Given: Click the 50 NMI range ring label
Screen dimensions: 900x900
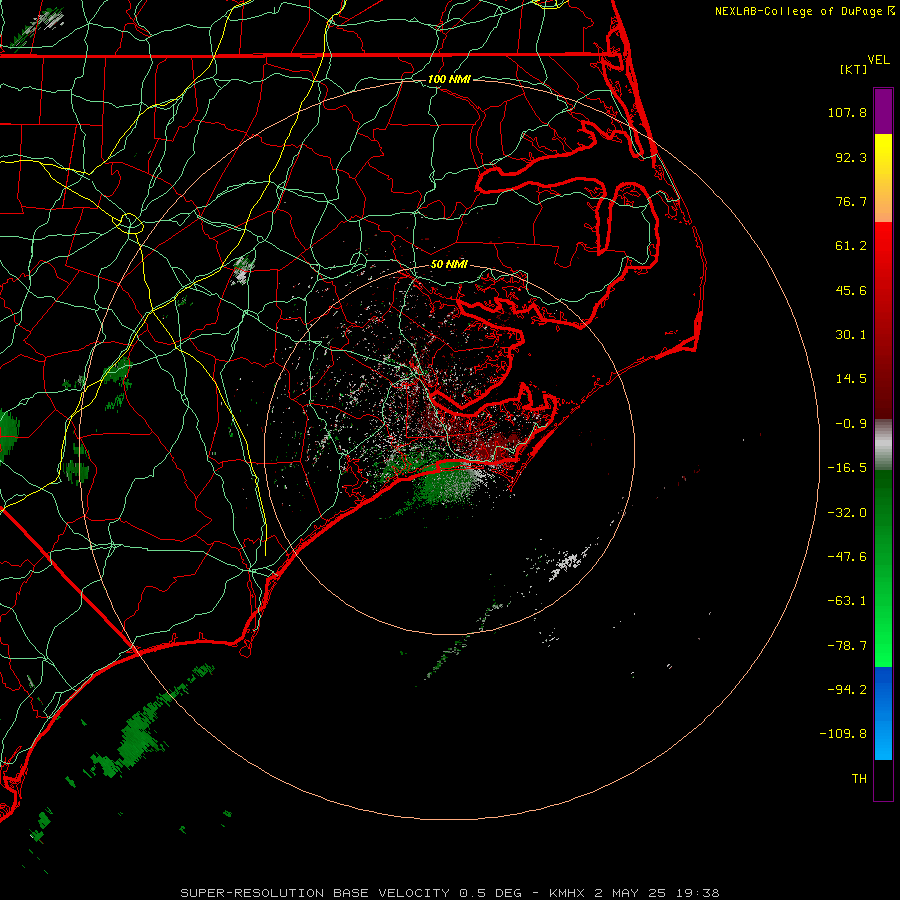Looking at the screenshot, I should point(449,264).
